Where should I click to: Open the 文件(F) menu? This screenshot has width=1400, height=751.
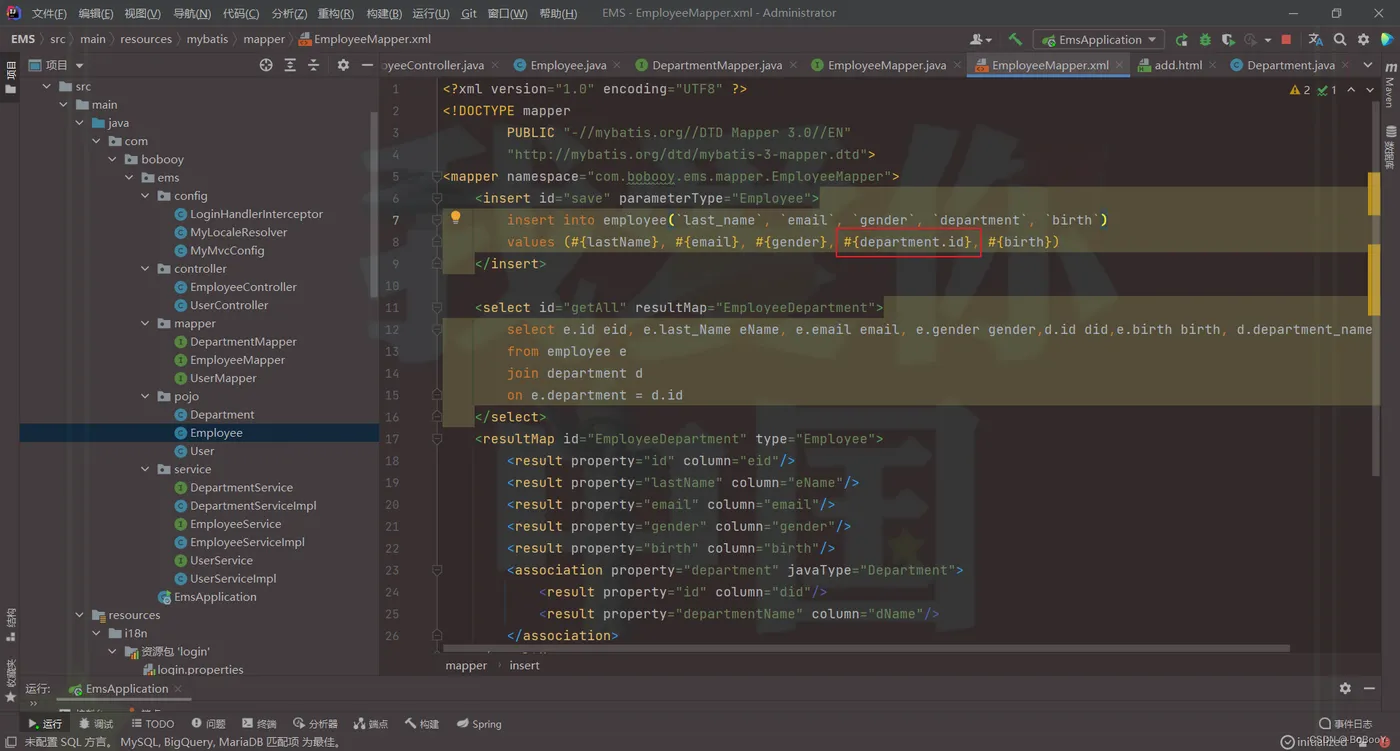click(x=49, y=13)
